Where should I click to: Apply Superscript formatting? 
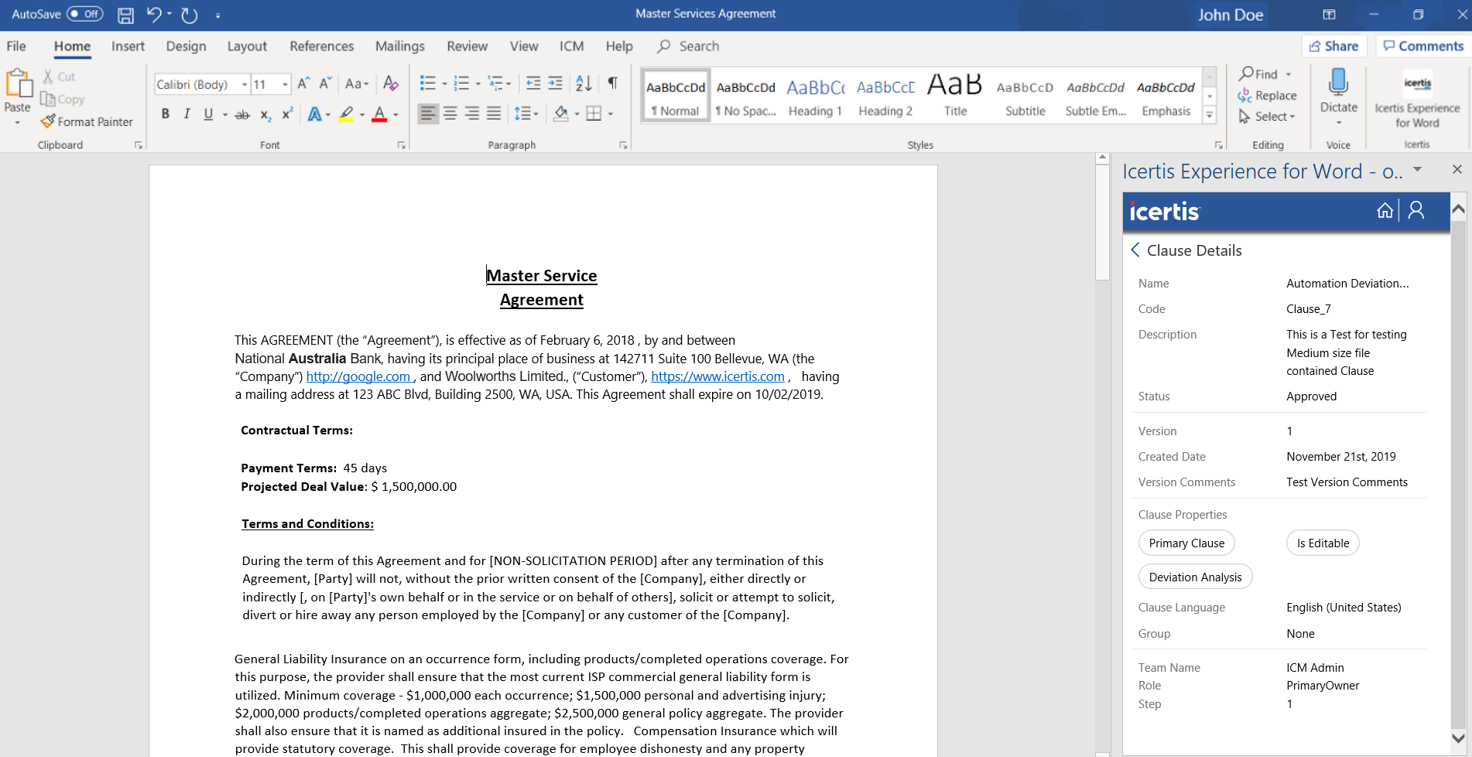(287, 115)
